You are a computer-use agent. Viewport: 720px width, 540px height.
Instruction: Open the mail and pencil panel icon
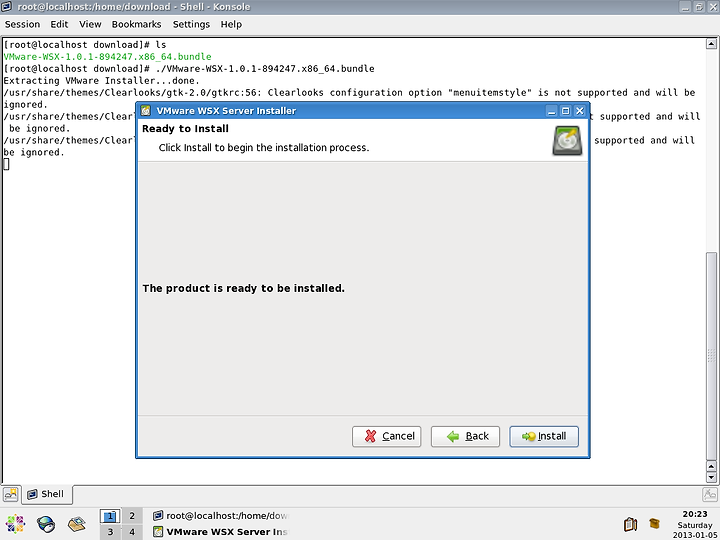(x=77, y=524)
